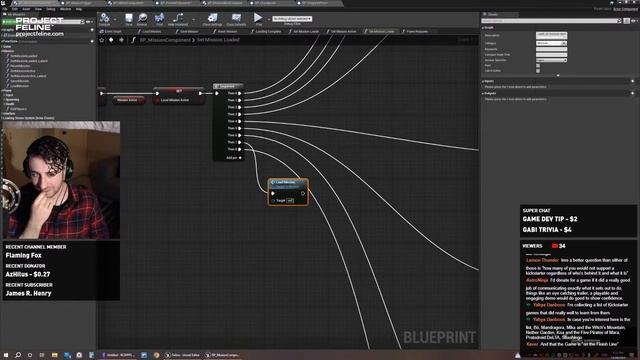Open Details view options eye icon

[x=635, y=21]
